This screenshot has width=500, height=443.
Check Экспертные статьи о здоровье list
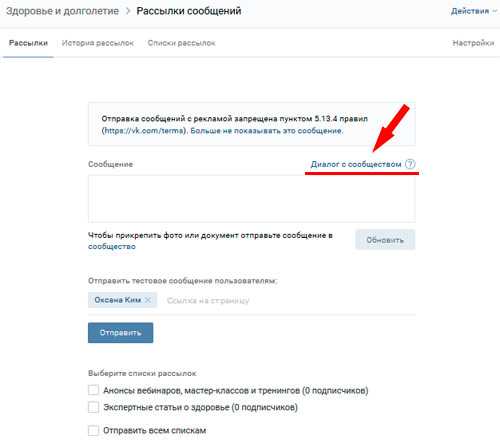pyautogui.click(x=93, y=407)
